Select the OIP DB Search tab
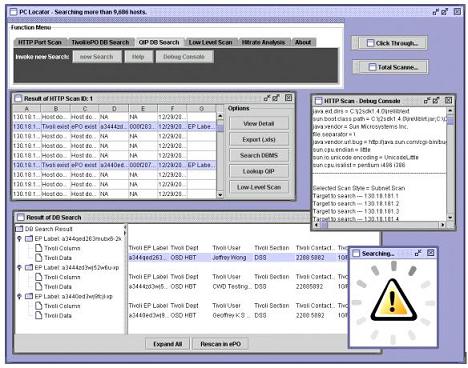 (159, 42)
